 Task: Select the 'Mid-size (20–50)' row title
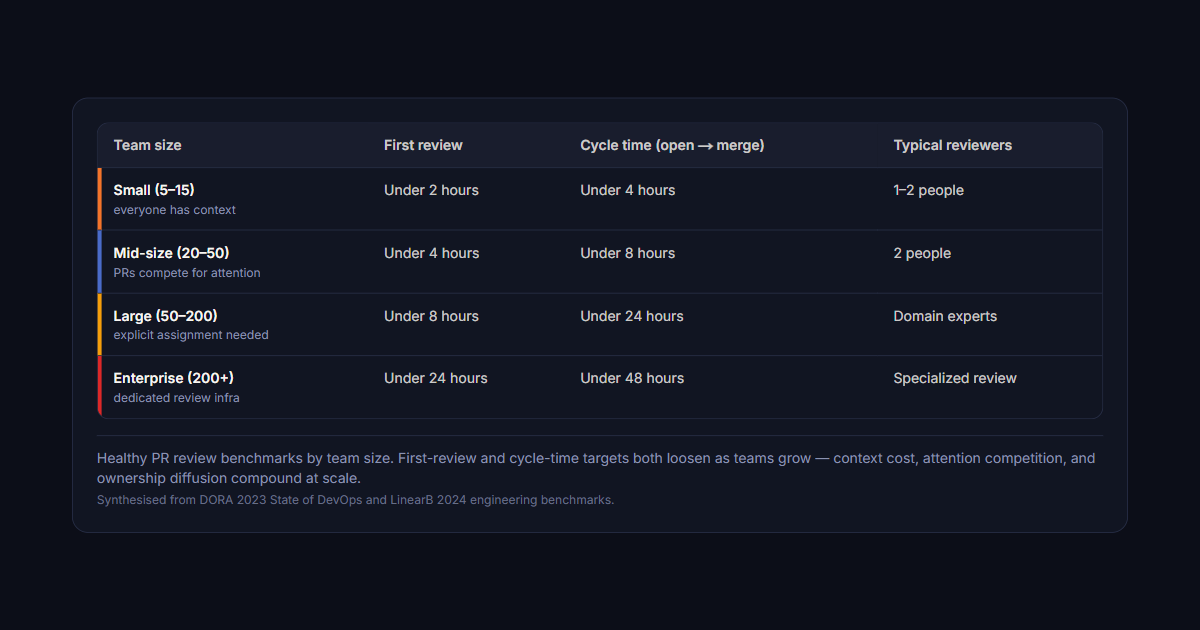click(171, 253)
